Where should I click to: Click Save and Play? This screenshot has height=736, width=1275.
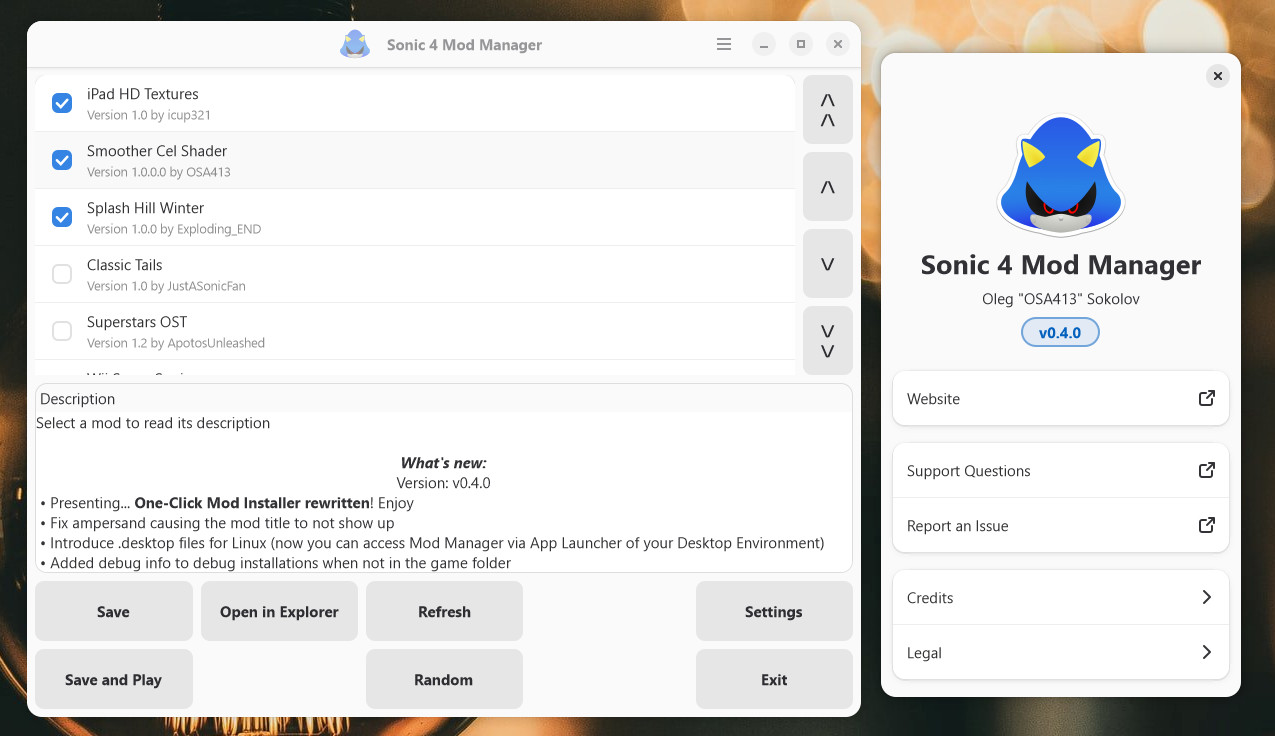click(113, 679)
